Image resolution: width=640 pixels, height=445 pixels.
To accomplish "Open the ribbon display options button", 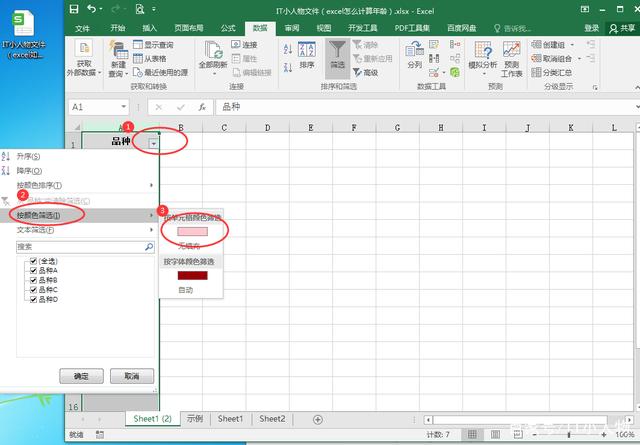I will click(x=585, y=9).
